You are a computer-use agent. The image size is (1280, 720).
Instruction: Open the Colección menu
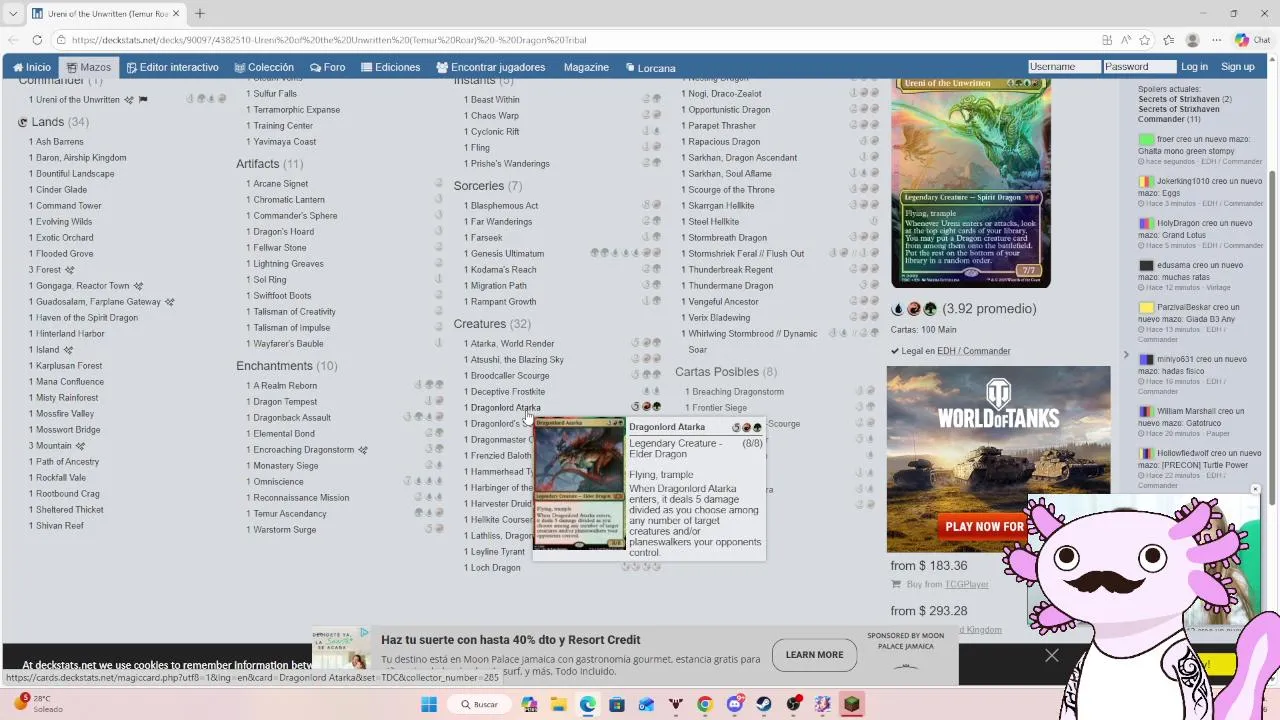[x=264, y=67]
